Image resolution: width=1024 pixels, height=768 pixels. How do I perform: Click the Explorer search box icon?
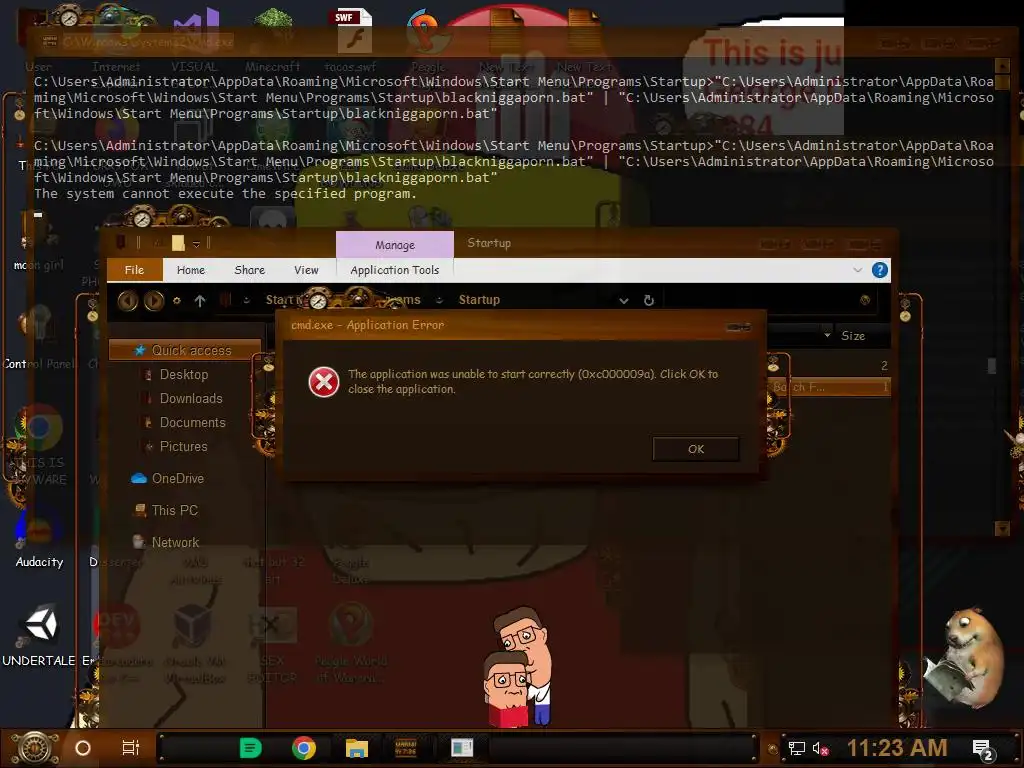point(865,300)
